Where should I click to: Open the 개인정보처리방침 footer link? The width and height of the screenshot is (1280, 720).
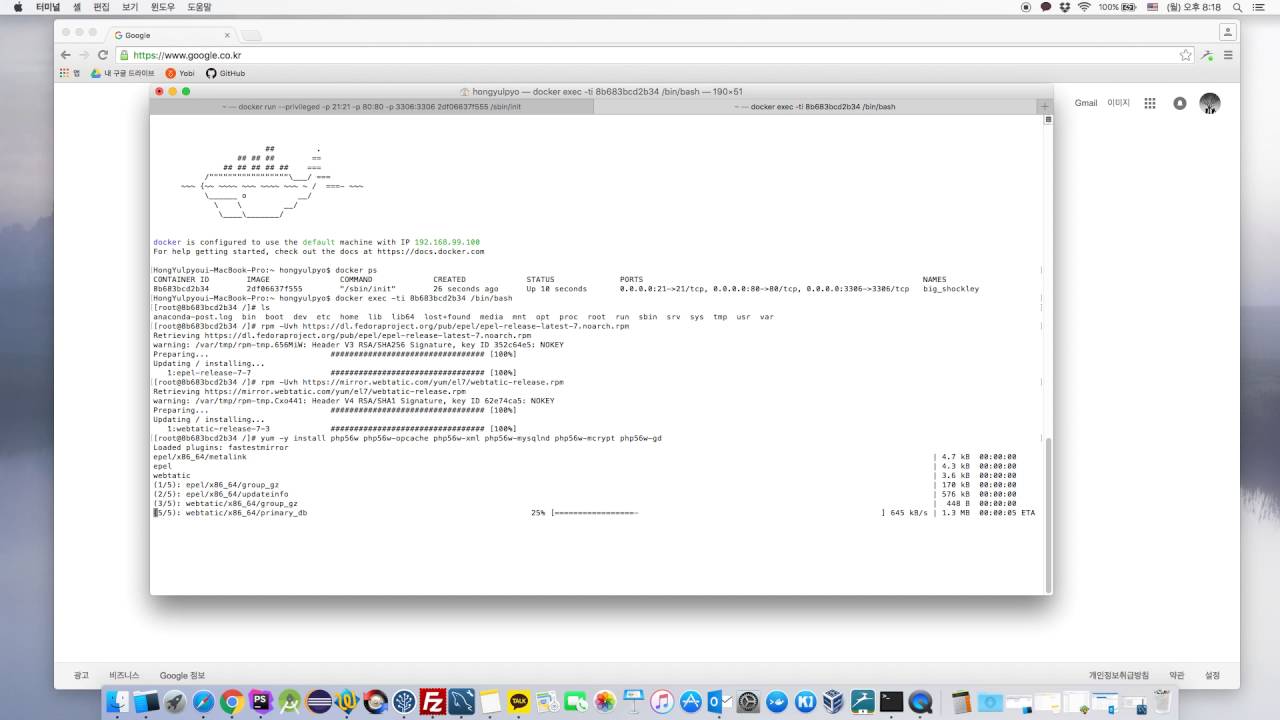[1119, 675]
